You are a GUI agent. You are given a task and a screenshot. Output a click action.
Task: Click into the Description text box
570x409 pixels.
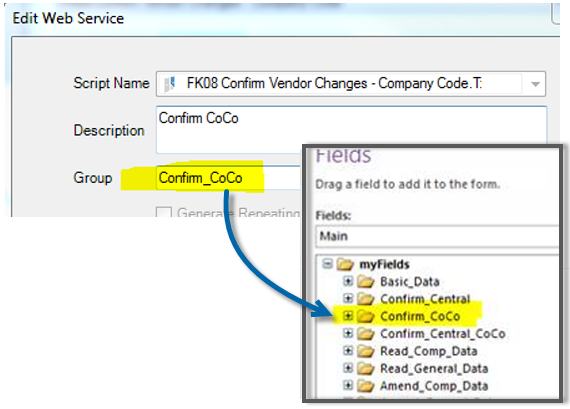(x=351, y=130)
